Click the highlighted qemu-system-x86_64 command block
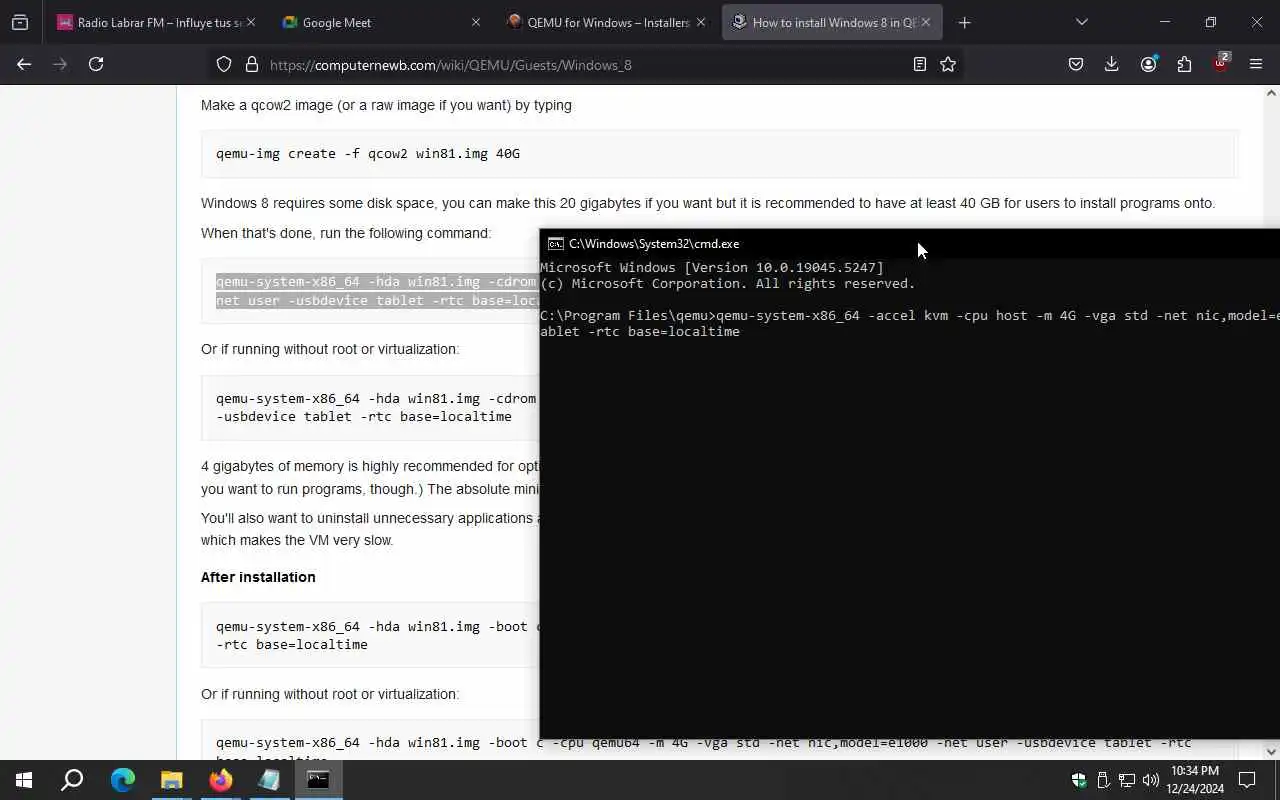1280x800 pixels. click(377, 291)
